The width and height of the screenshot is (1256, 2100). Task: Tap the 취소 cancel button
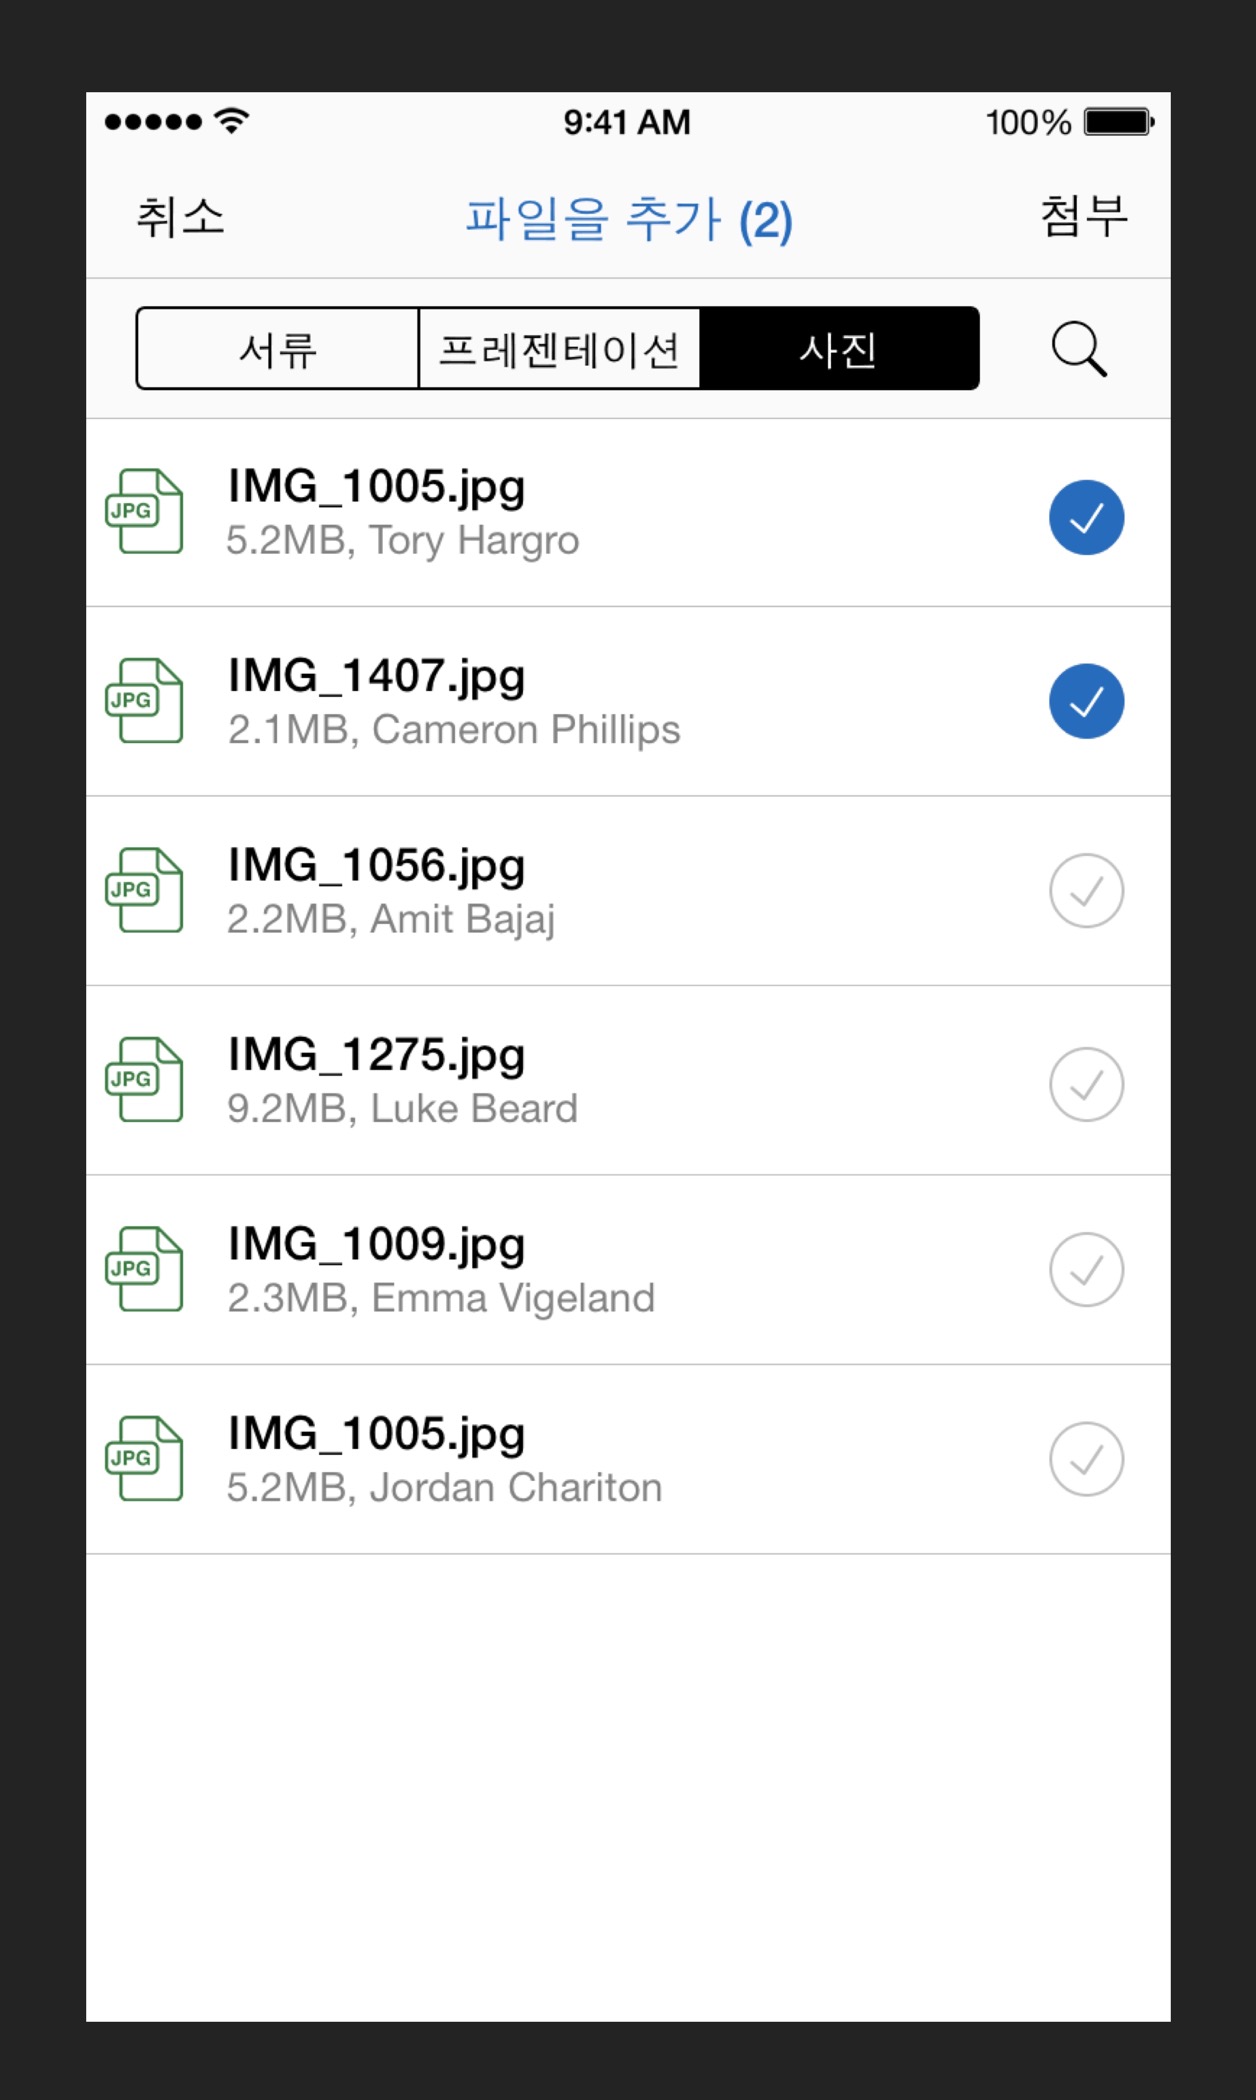(181, 217)
